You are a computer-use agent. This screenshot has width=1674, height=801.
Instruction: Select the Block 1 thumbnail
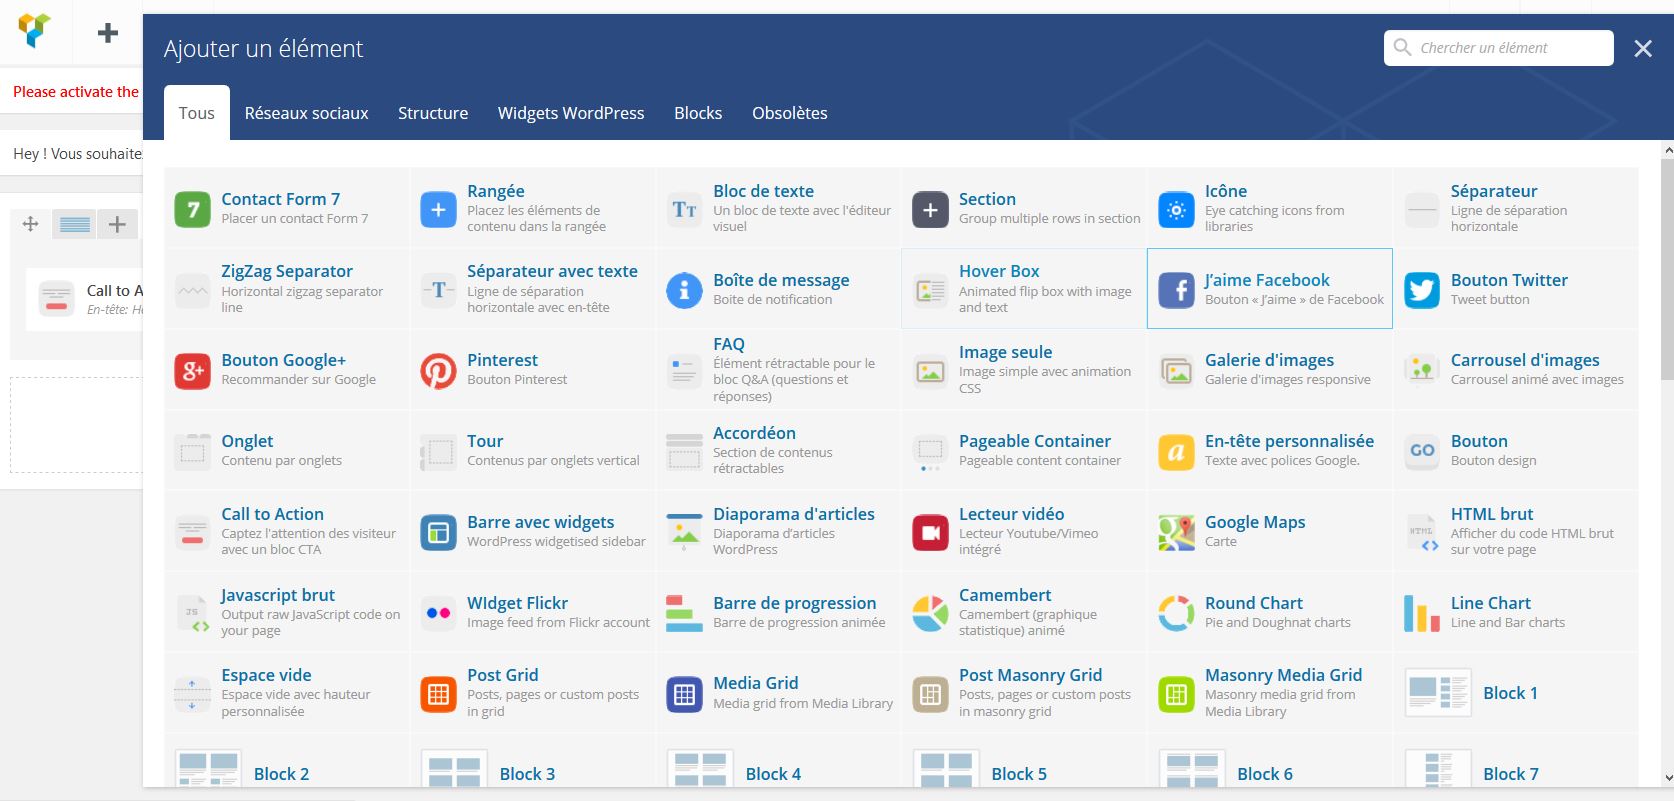pyautogui.click(x=1438, y=692)
